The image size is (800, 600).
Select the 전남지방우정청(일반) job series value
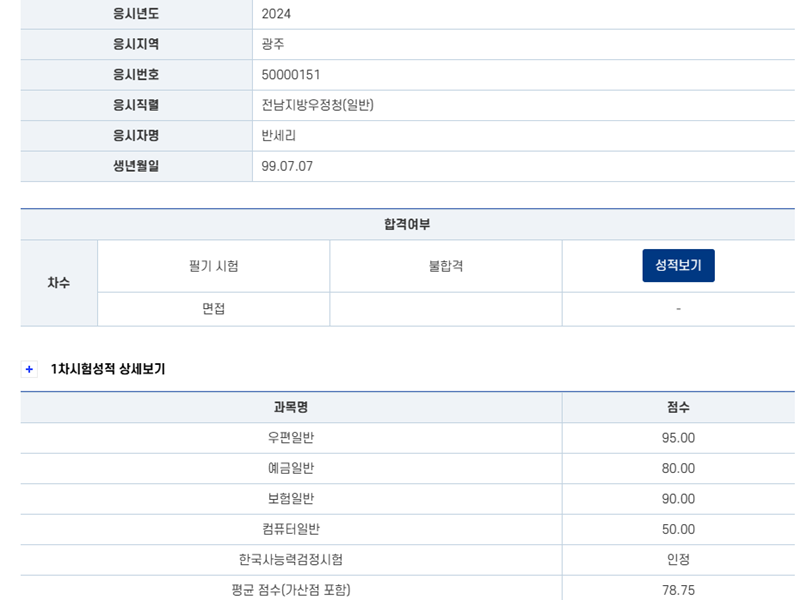pyautogui.click(x=317, y=105)
